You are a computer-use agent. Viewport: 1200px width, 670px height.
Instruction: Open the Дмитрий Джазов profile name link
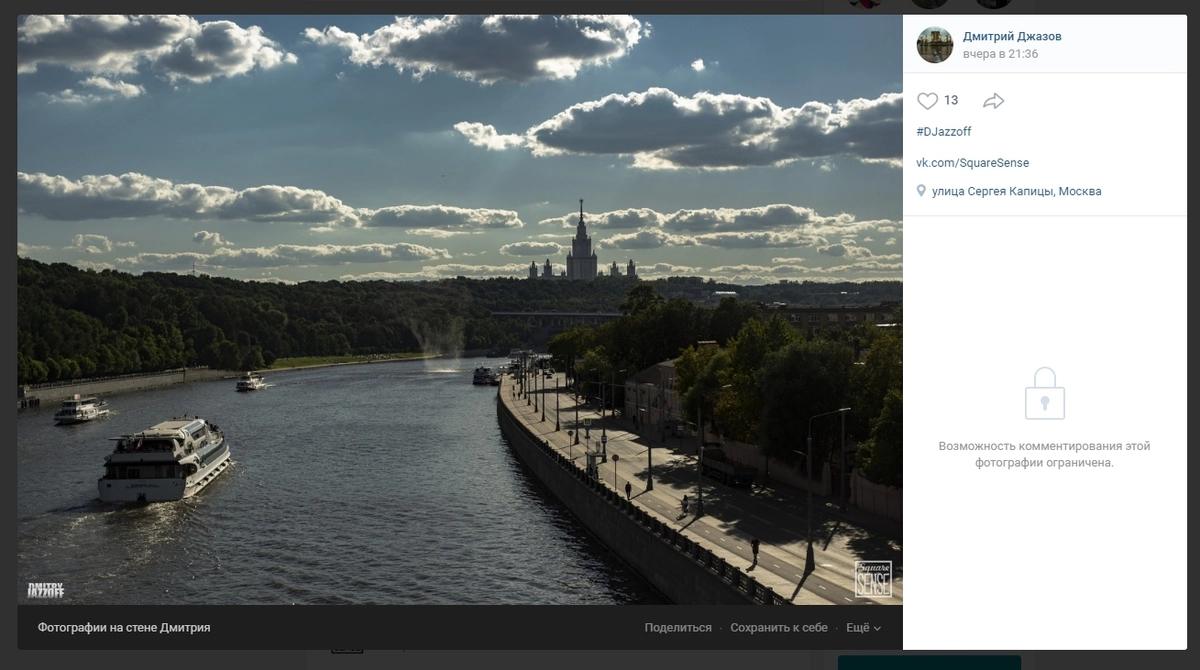click(x=1012, y=36)
